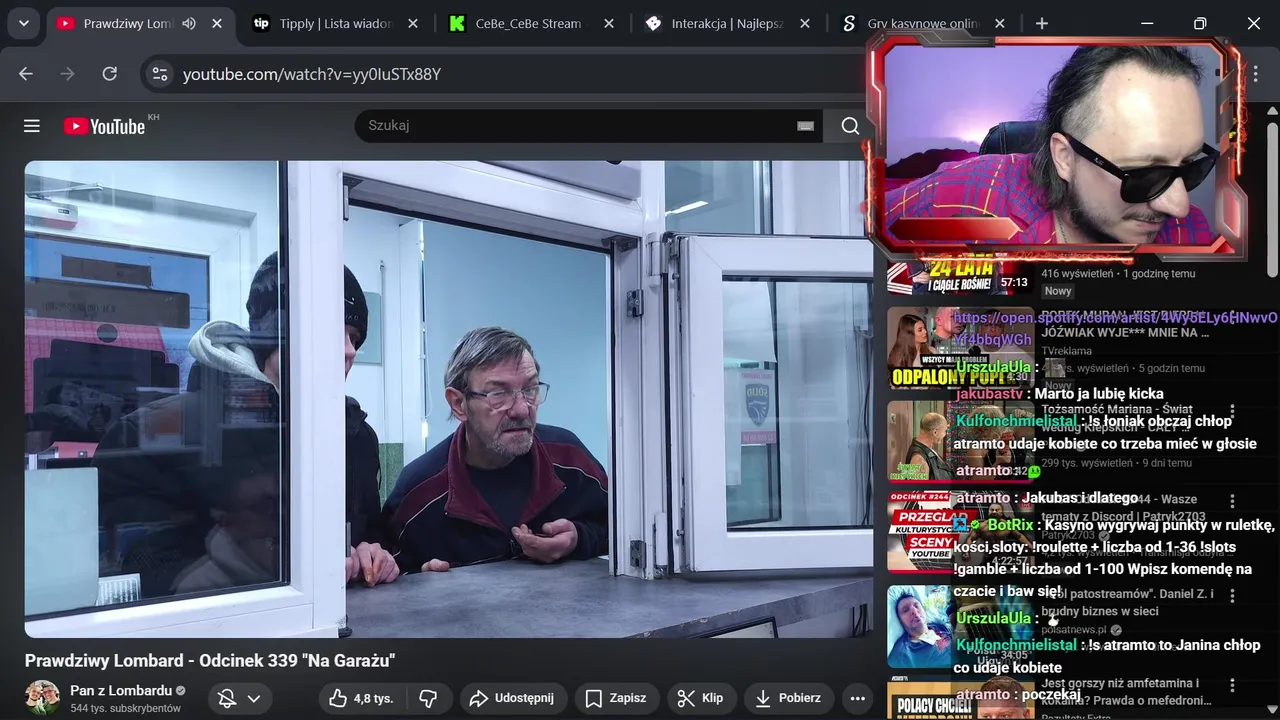Select the Prawdziwy Lombard YouTube tab

click(141, 23)
